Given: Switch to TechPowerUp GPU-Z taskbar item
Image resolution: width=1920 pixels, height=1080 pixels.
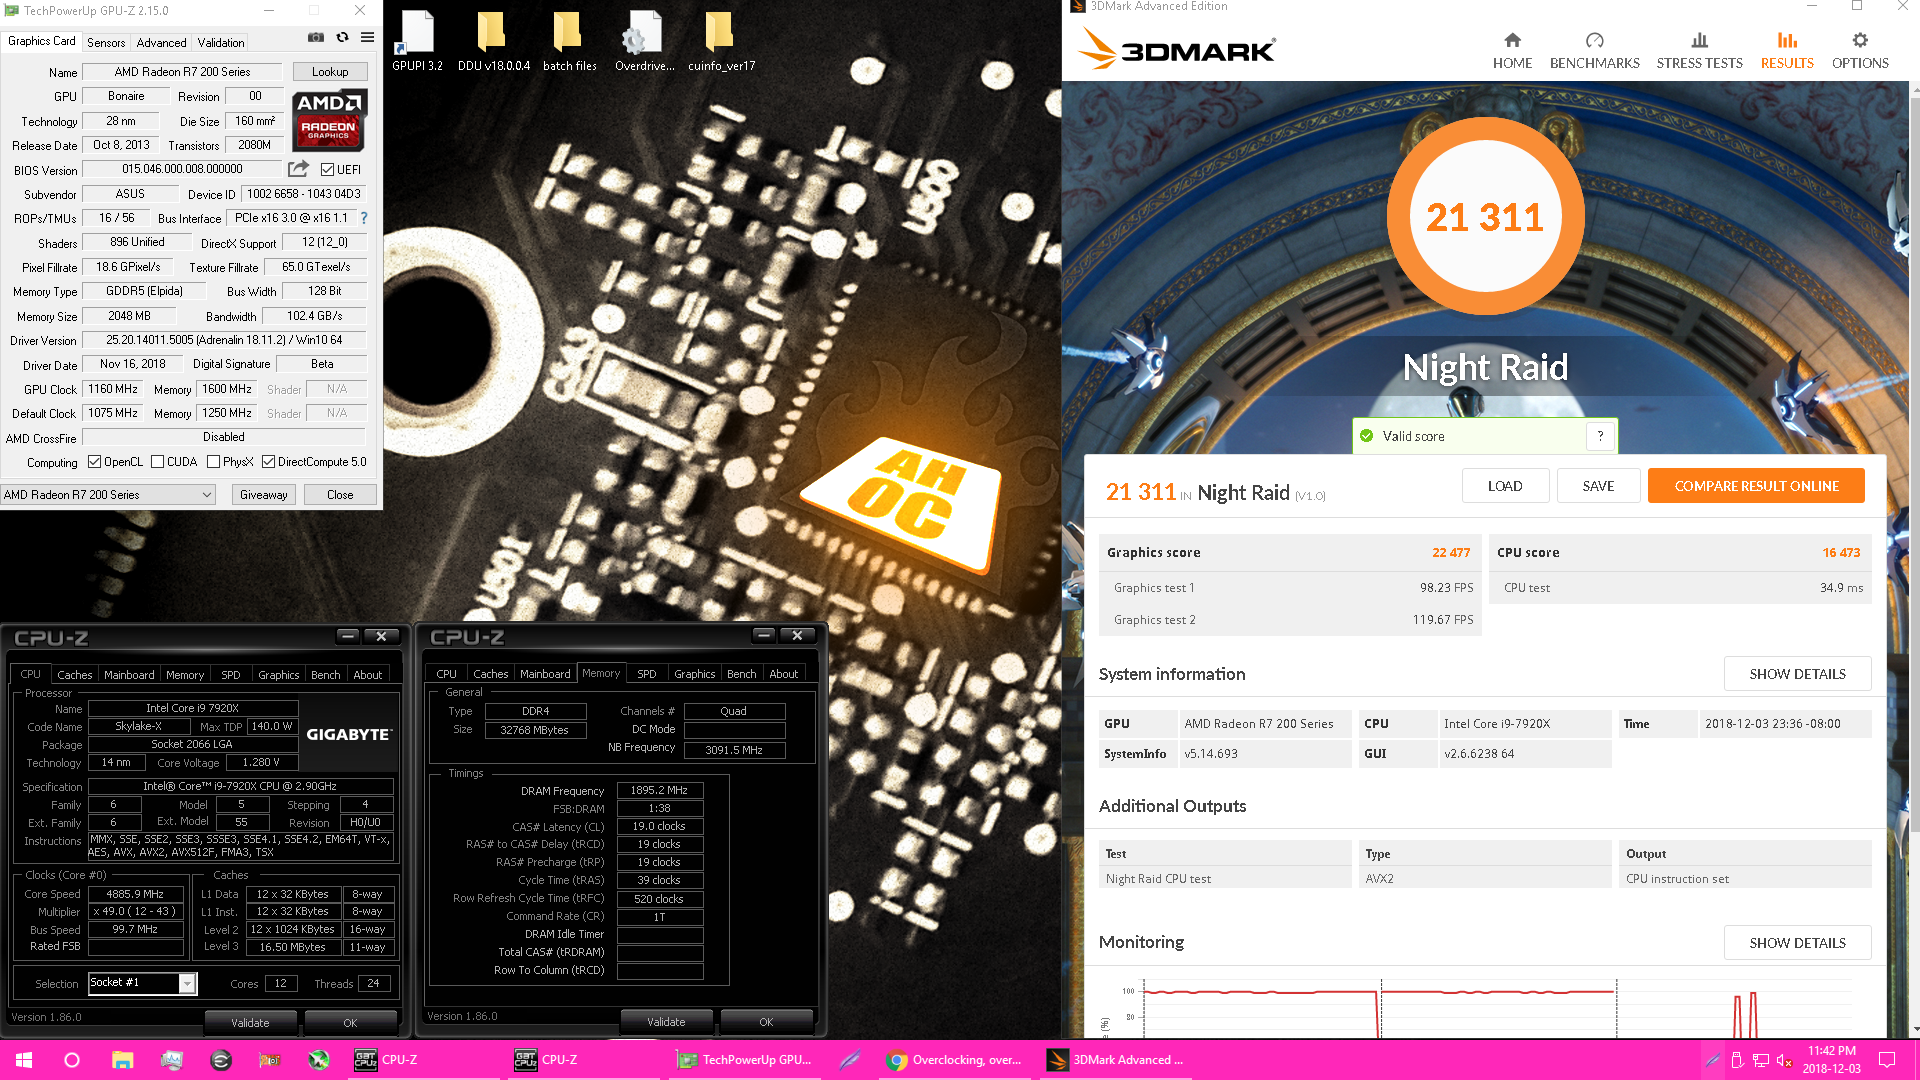Looking at the screenshot, I should (x=746, y=1060).
